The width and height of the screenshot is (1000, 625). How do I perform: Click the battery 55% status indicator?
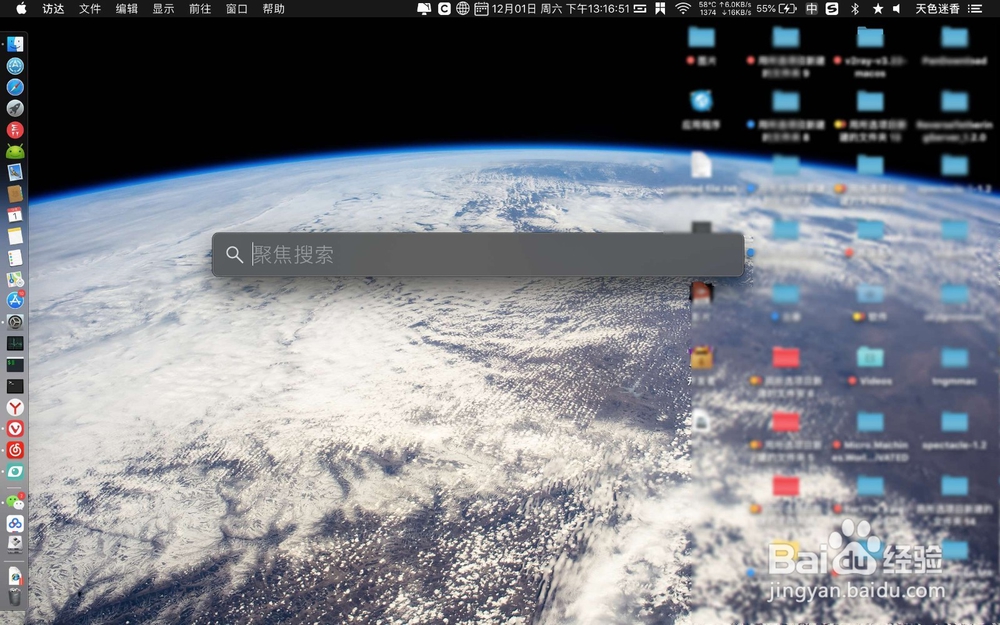pyautogui.click(x=776, y=8)
